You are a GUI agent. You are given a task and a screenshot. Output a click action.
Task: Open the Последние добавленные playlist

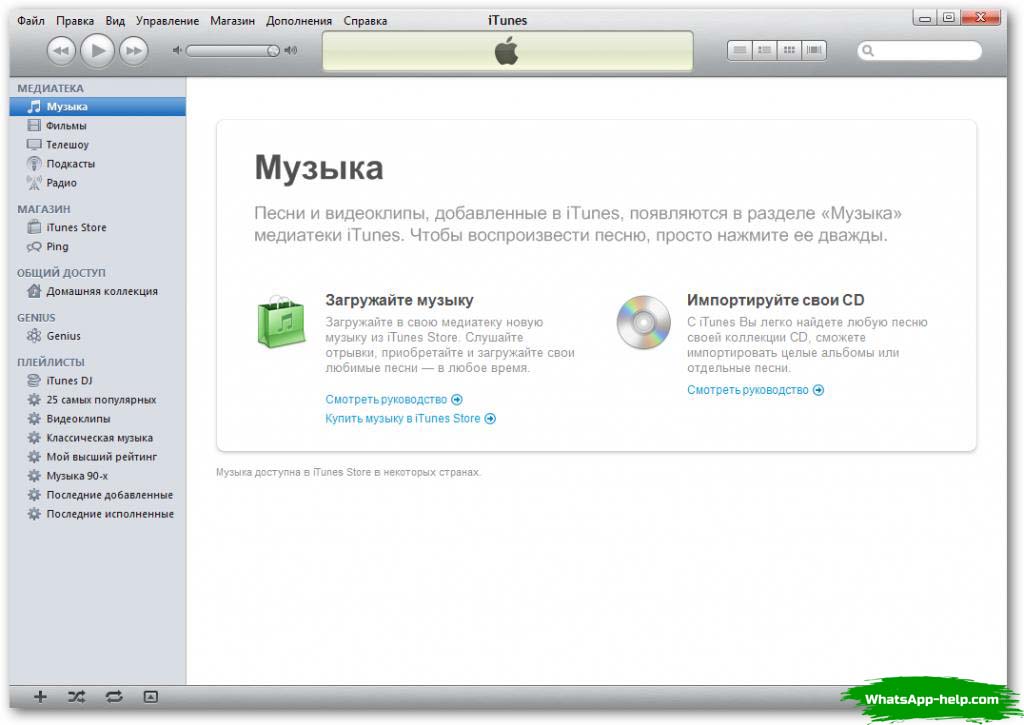coord(97,495)
